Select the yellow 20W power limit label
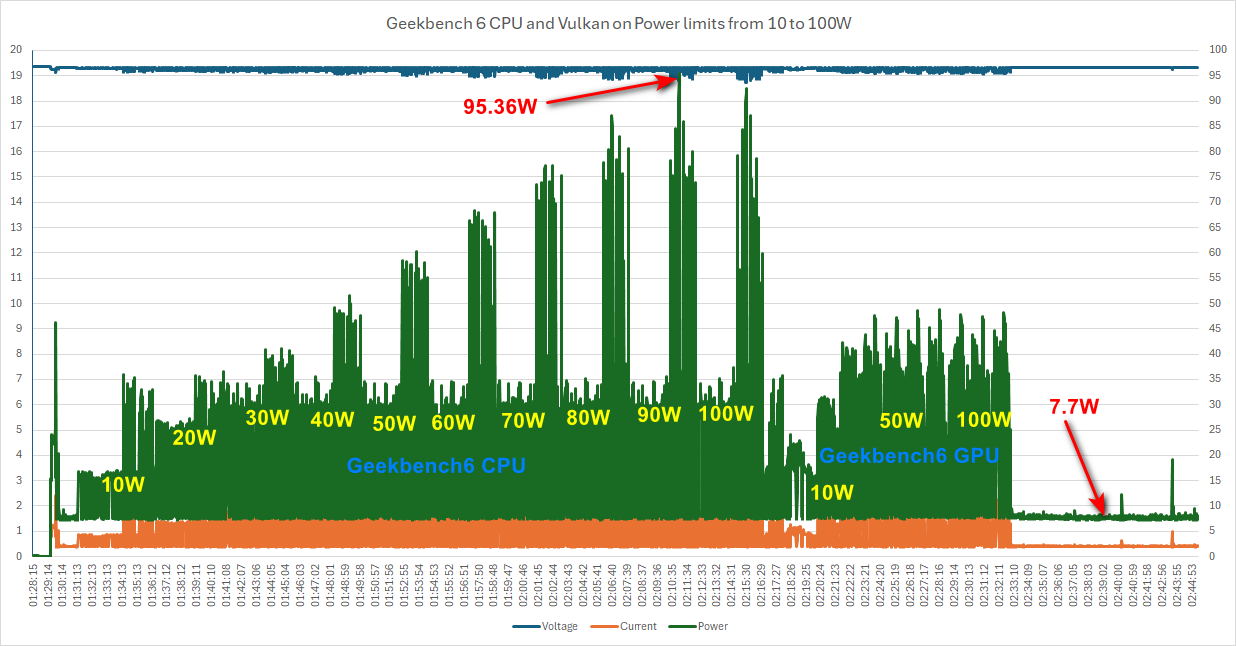The height and width of the screenshot is (646, 1236). point(194,438)
